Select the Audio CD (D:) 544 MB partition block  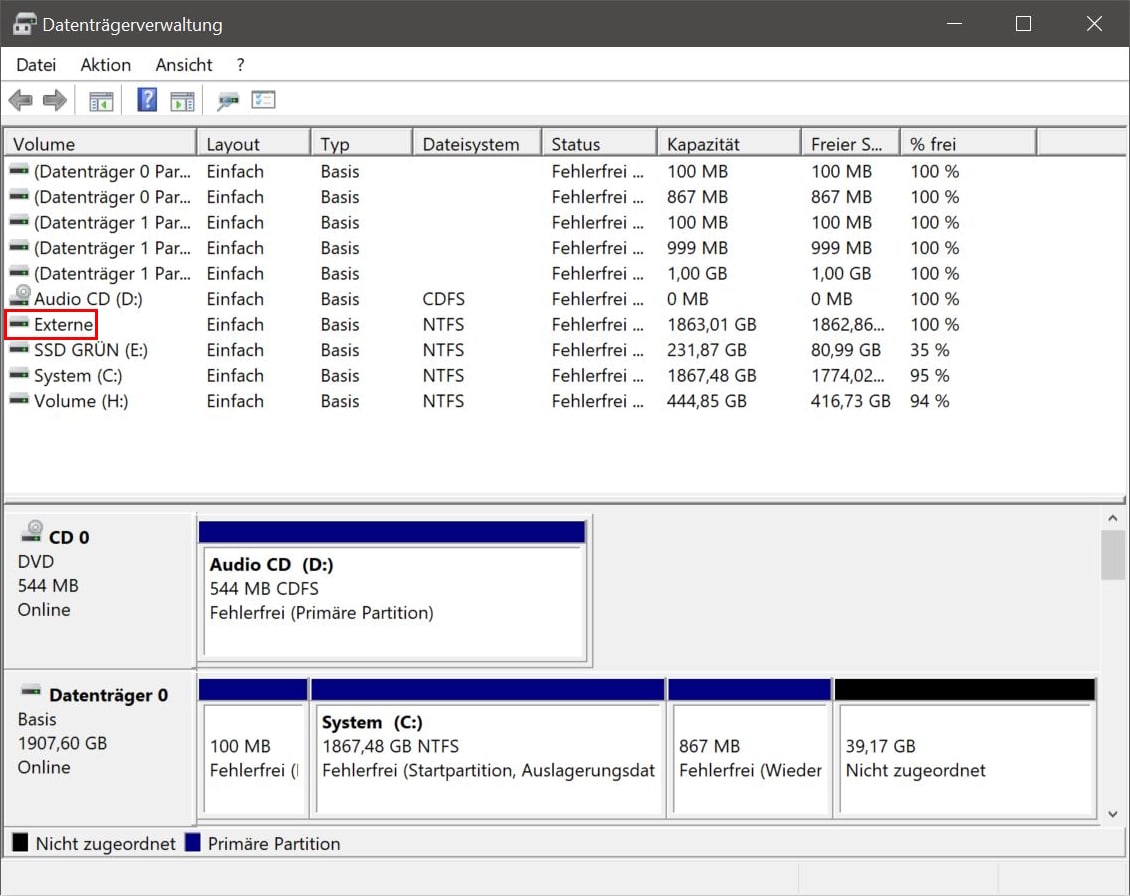[393, 591]
